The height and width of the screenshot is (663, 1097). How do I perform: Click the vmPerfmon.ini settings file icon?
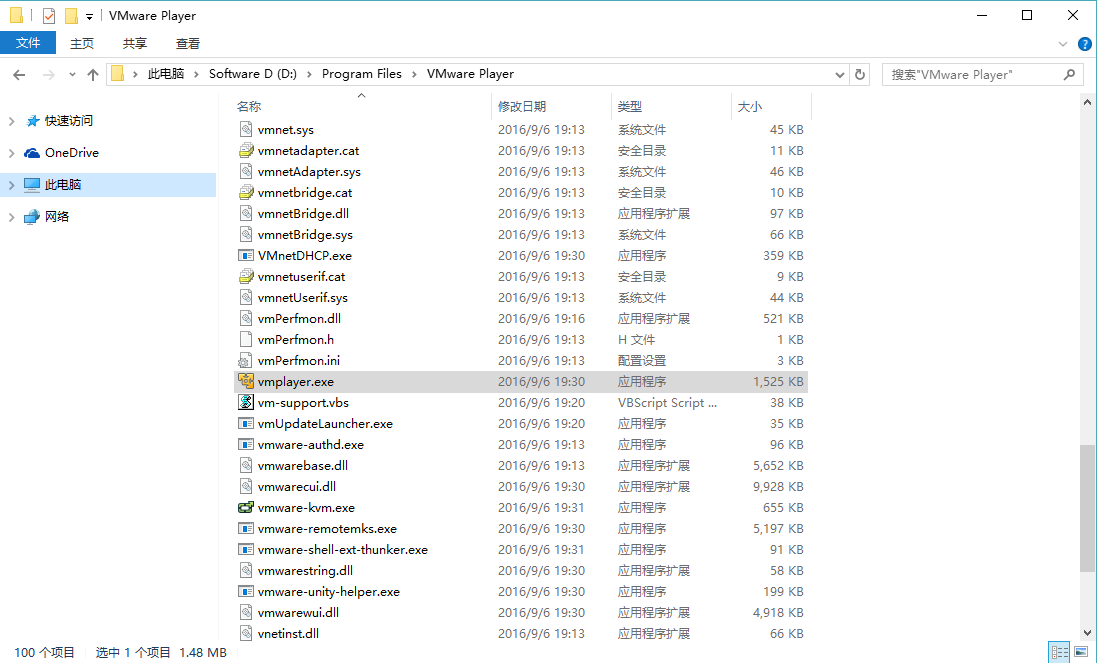246,360
